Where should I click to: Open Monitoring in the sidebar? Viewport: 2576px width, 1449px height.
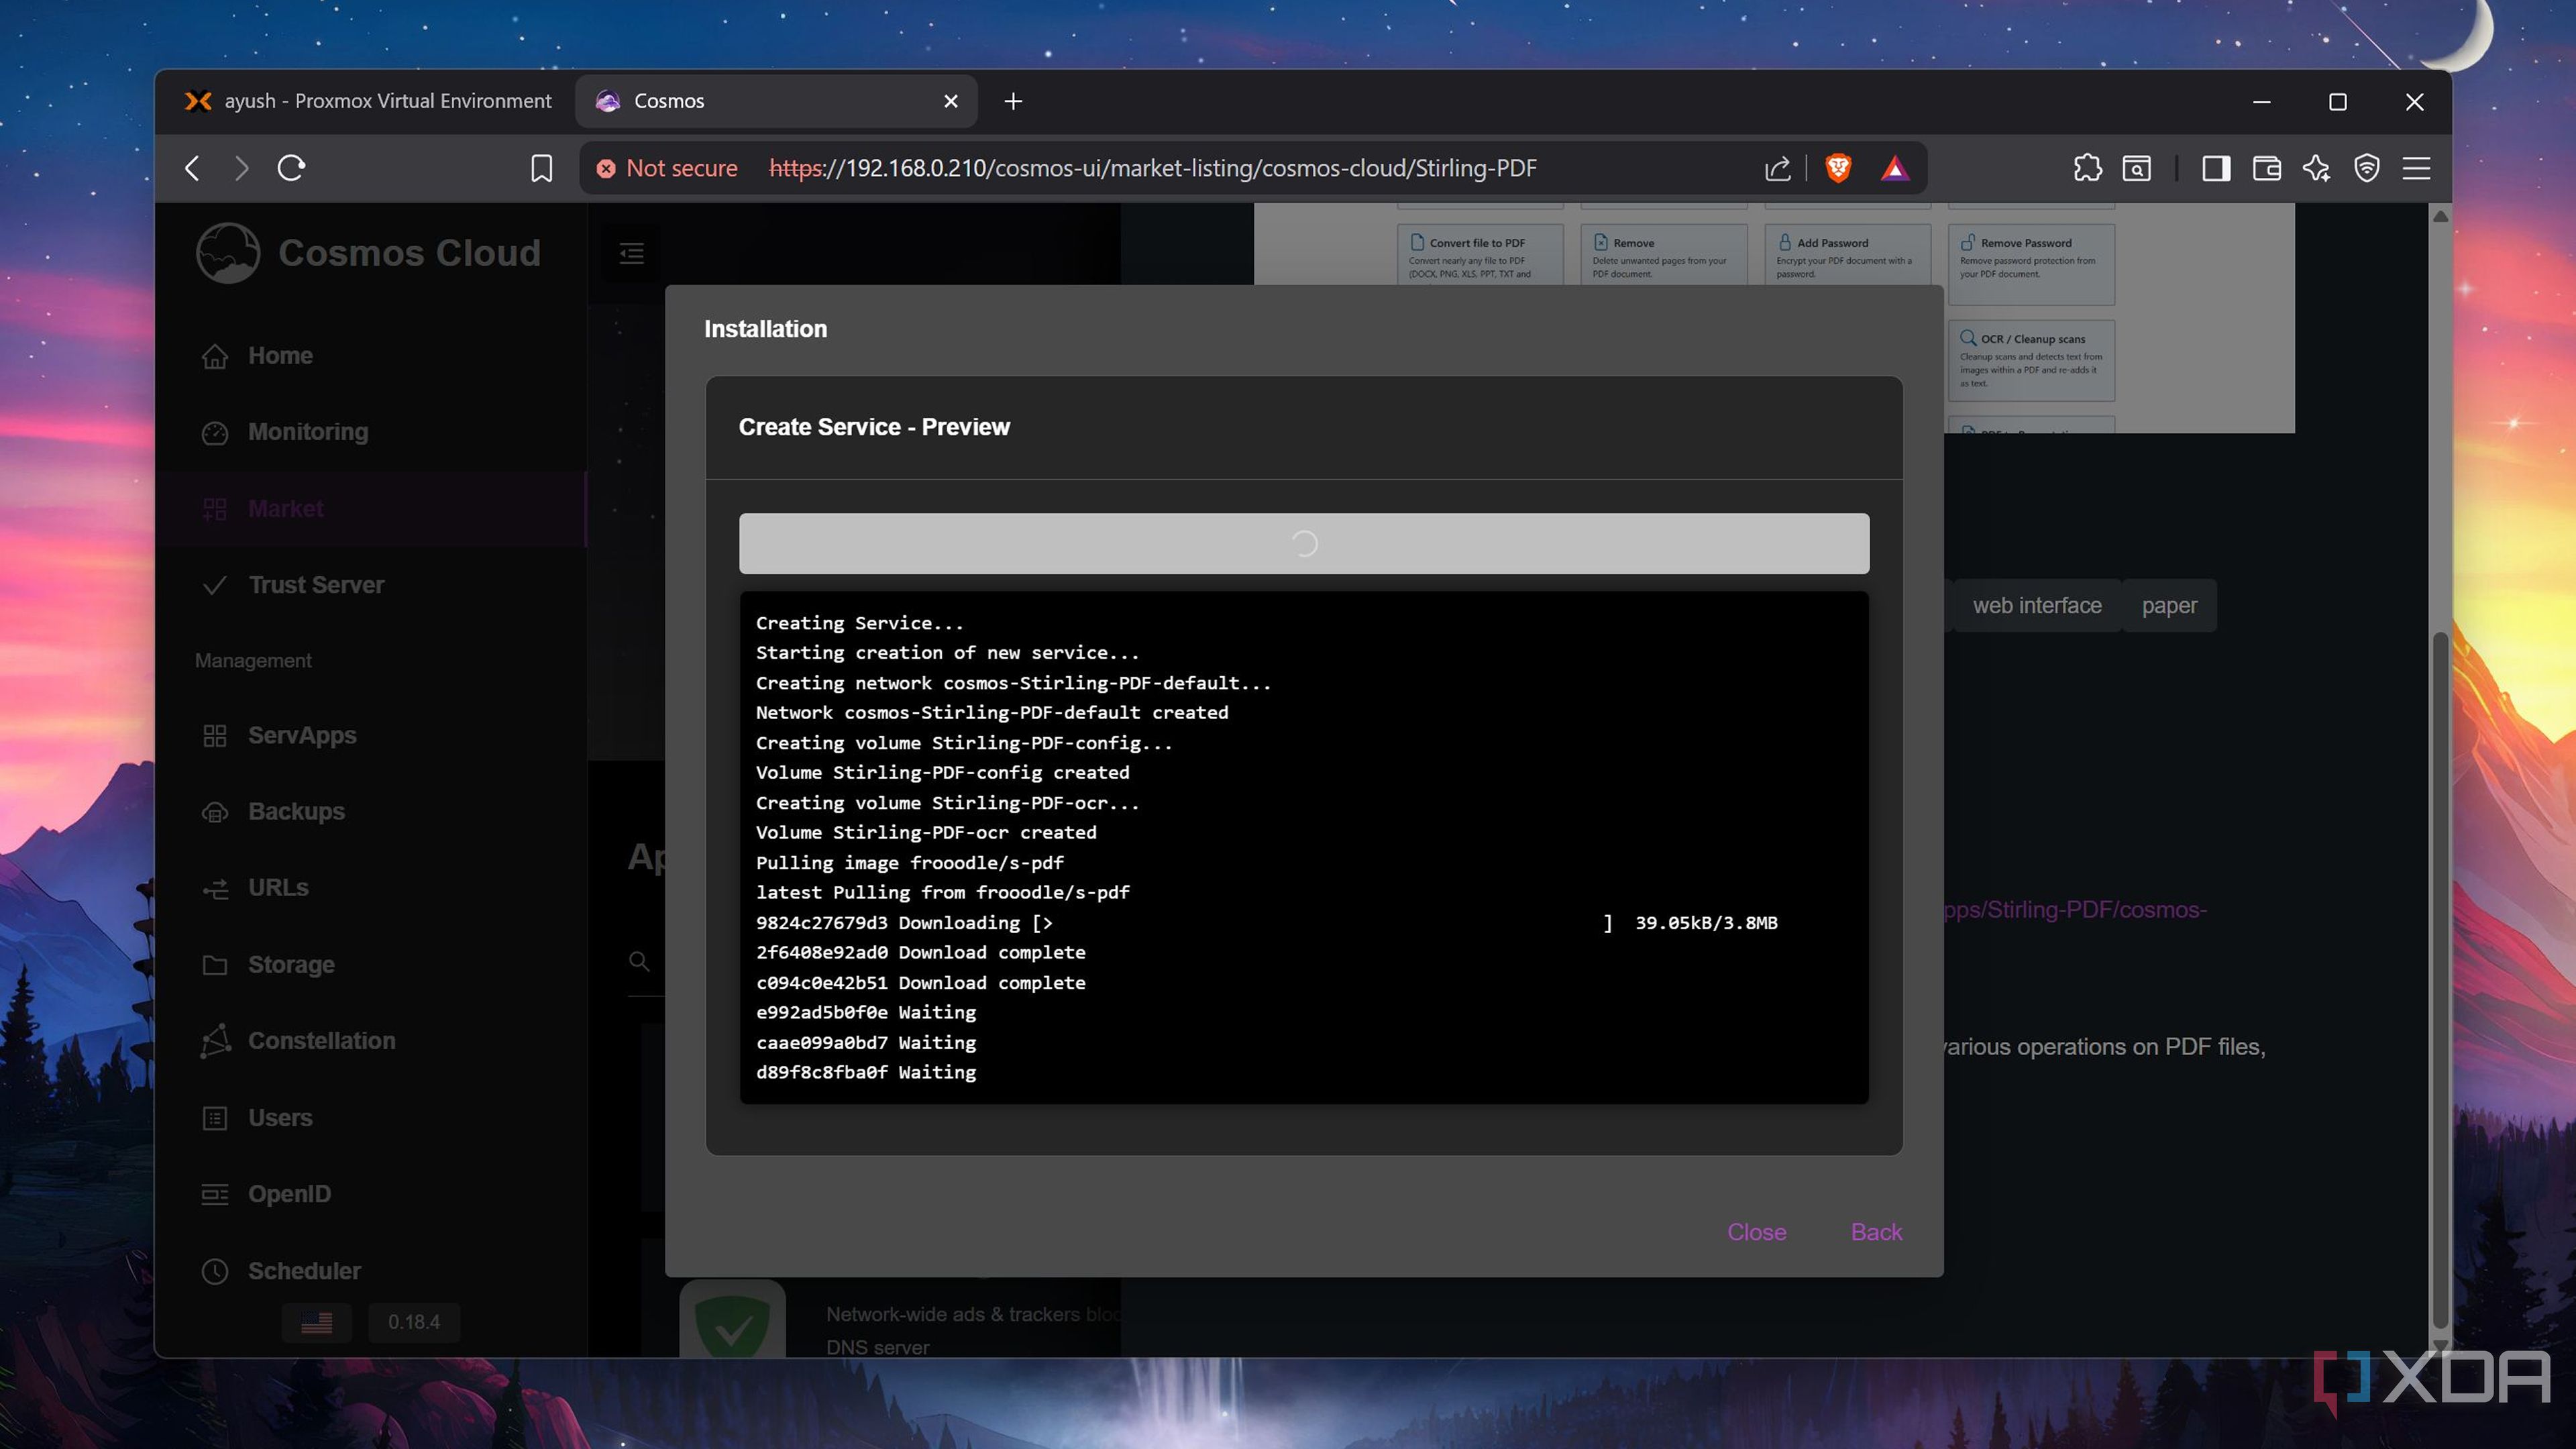point(370,432)
